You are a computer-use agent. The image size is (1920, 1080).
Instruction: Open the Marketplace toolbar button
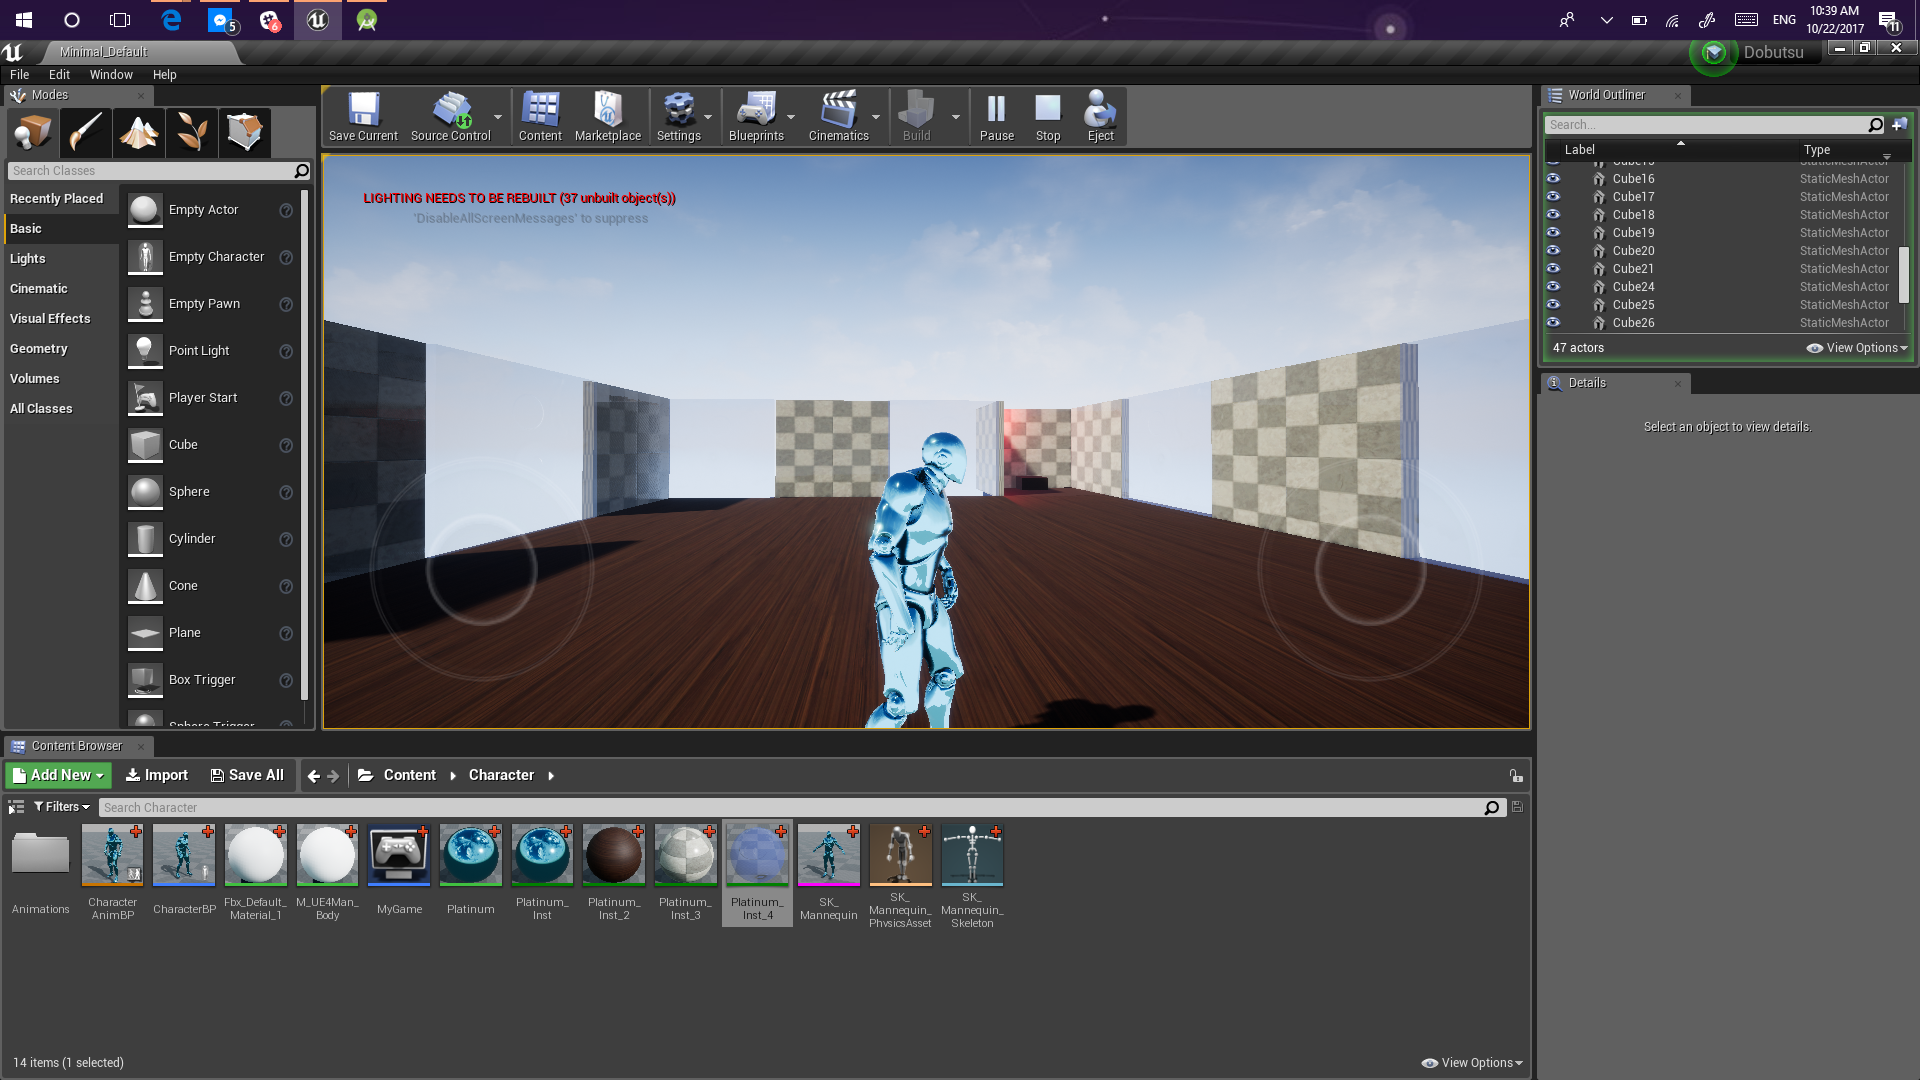coord(608,116)
